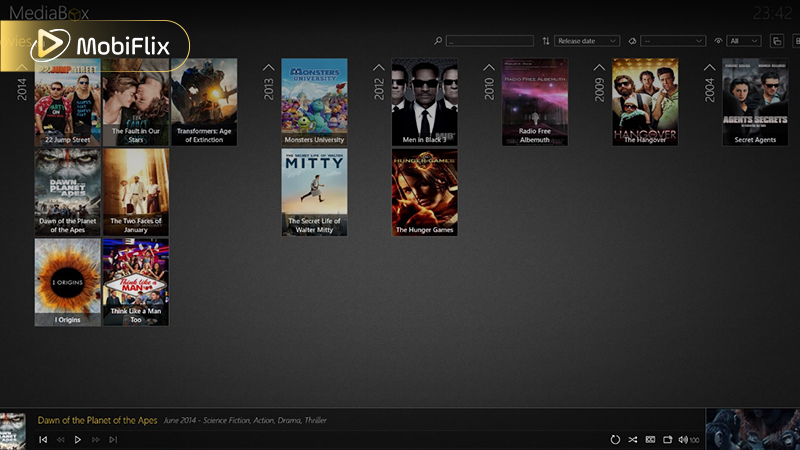This screenshot has height=450, width=800.
Task: Open Transformers: Age of Extinction poster
Action: coord(204,102)
